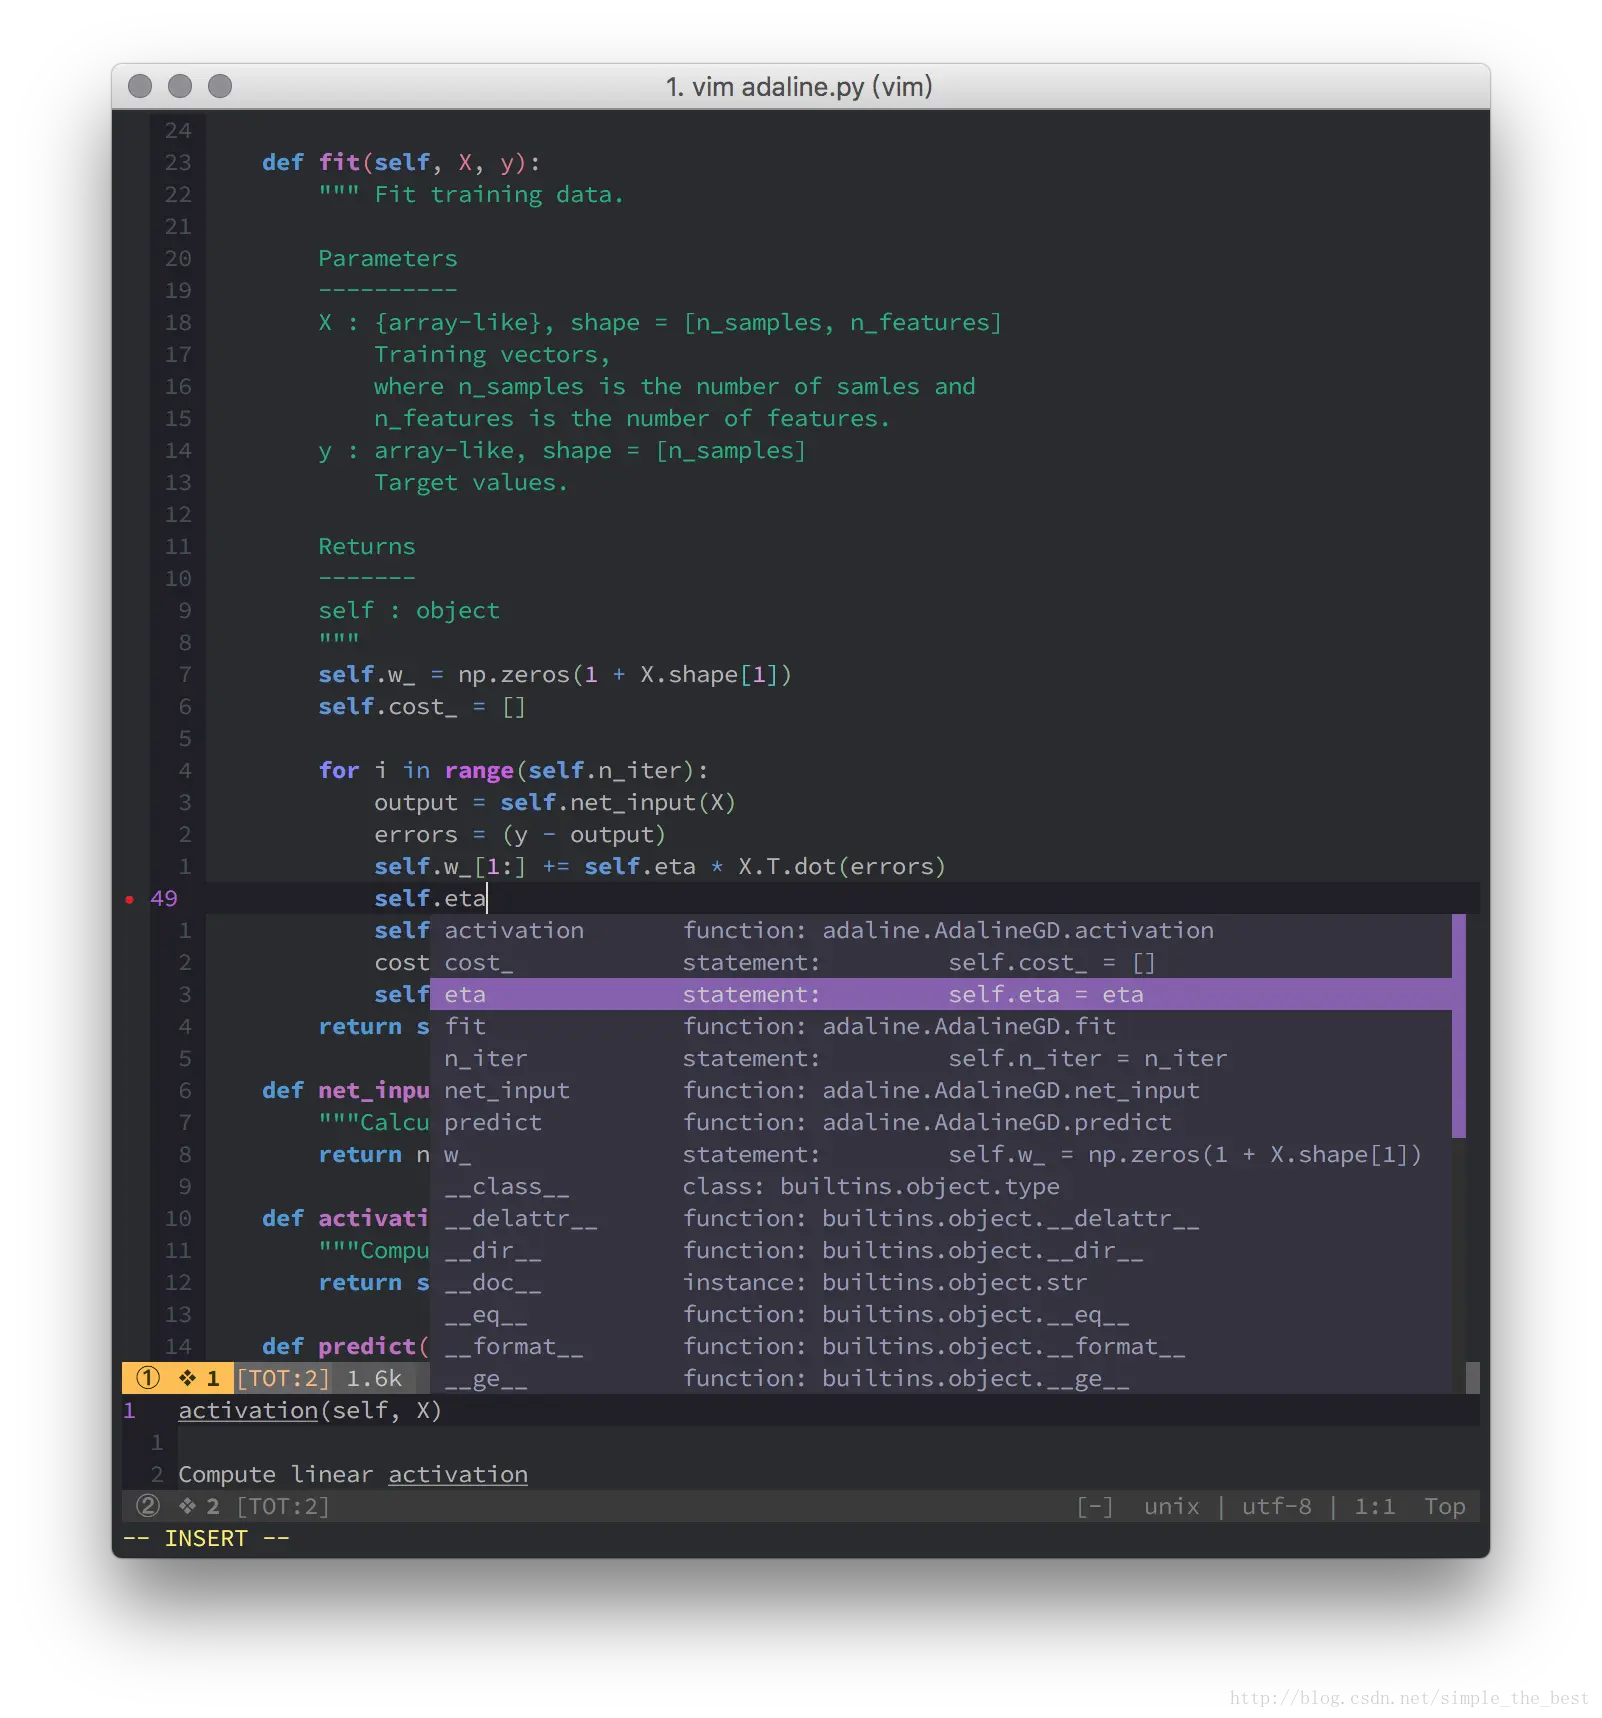Click the activation(self, X) signature in the preview

pos(310,1410)
